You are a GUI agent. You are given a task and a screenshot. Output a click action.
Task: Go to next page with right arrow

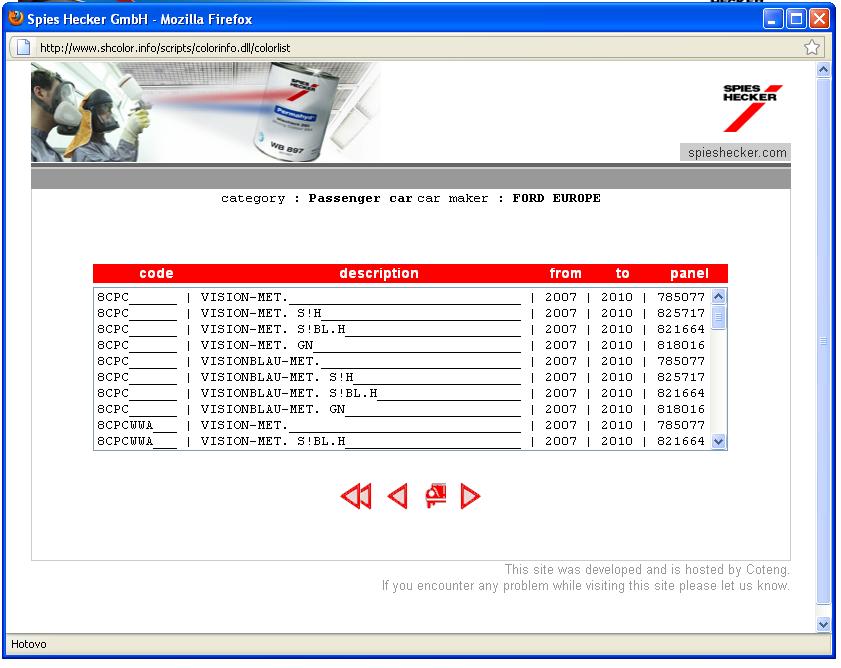(x=470, y=496)
